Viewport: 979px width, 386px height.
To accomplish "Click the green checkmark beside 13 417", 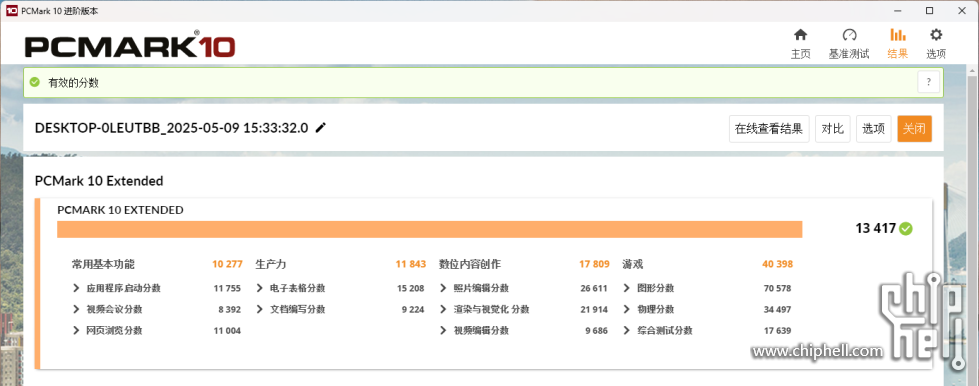I will [906, 229].
